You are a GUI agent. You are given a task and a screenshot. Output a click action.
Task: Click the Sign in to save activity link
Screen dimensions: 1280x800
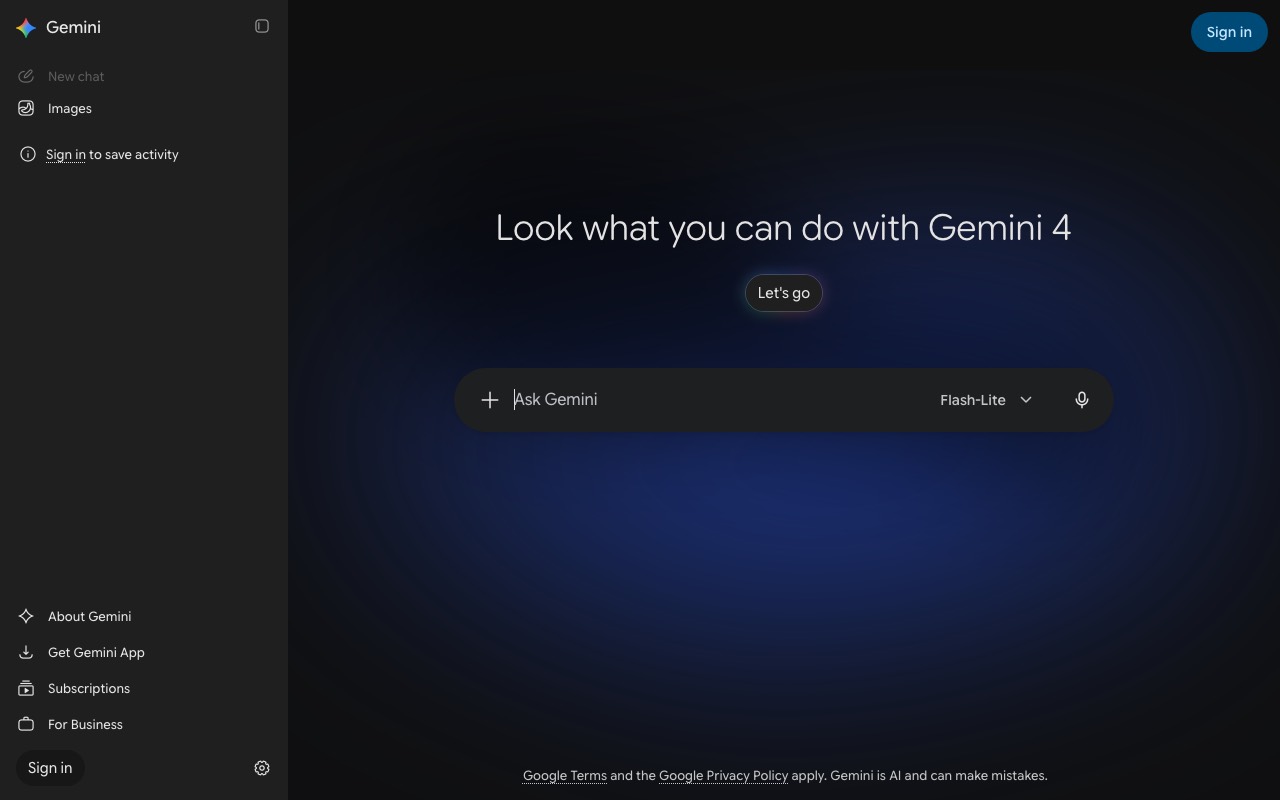pos(66,155)
